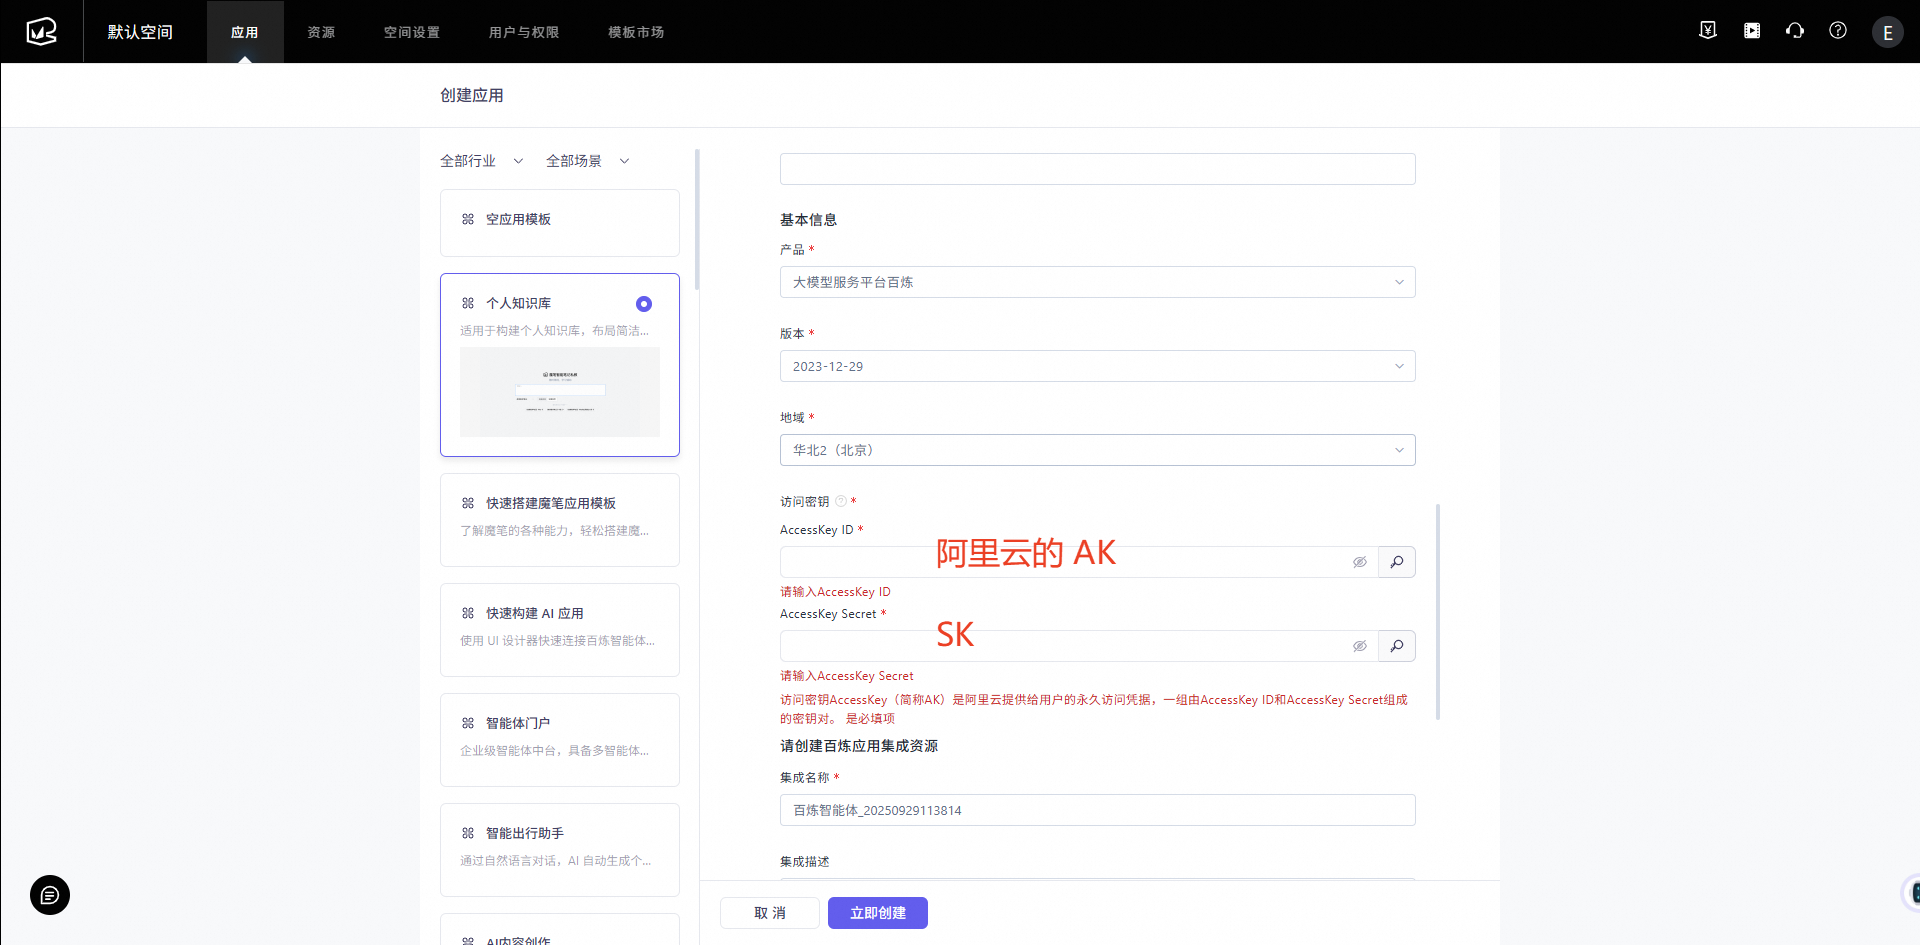Click the help icon beside 访问密钥

[841, 502]
